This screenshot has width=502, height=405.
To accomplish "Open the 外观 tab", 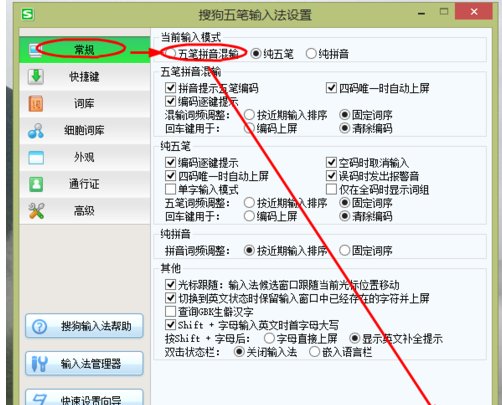I will (85, 157).
